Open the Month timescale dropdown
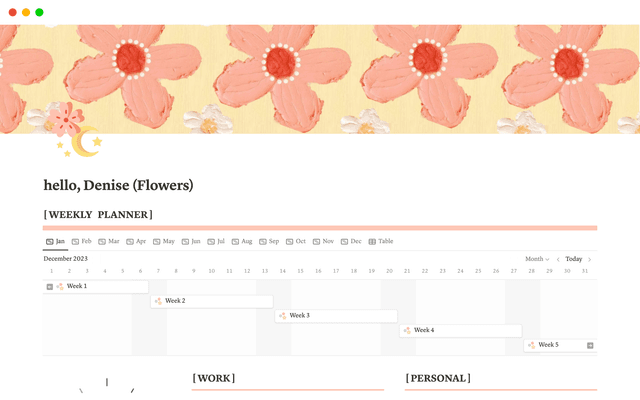Viewport: 640px width, 400px height. click(x=537, y=259)
